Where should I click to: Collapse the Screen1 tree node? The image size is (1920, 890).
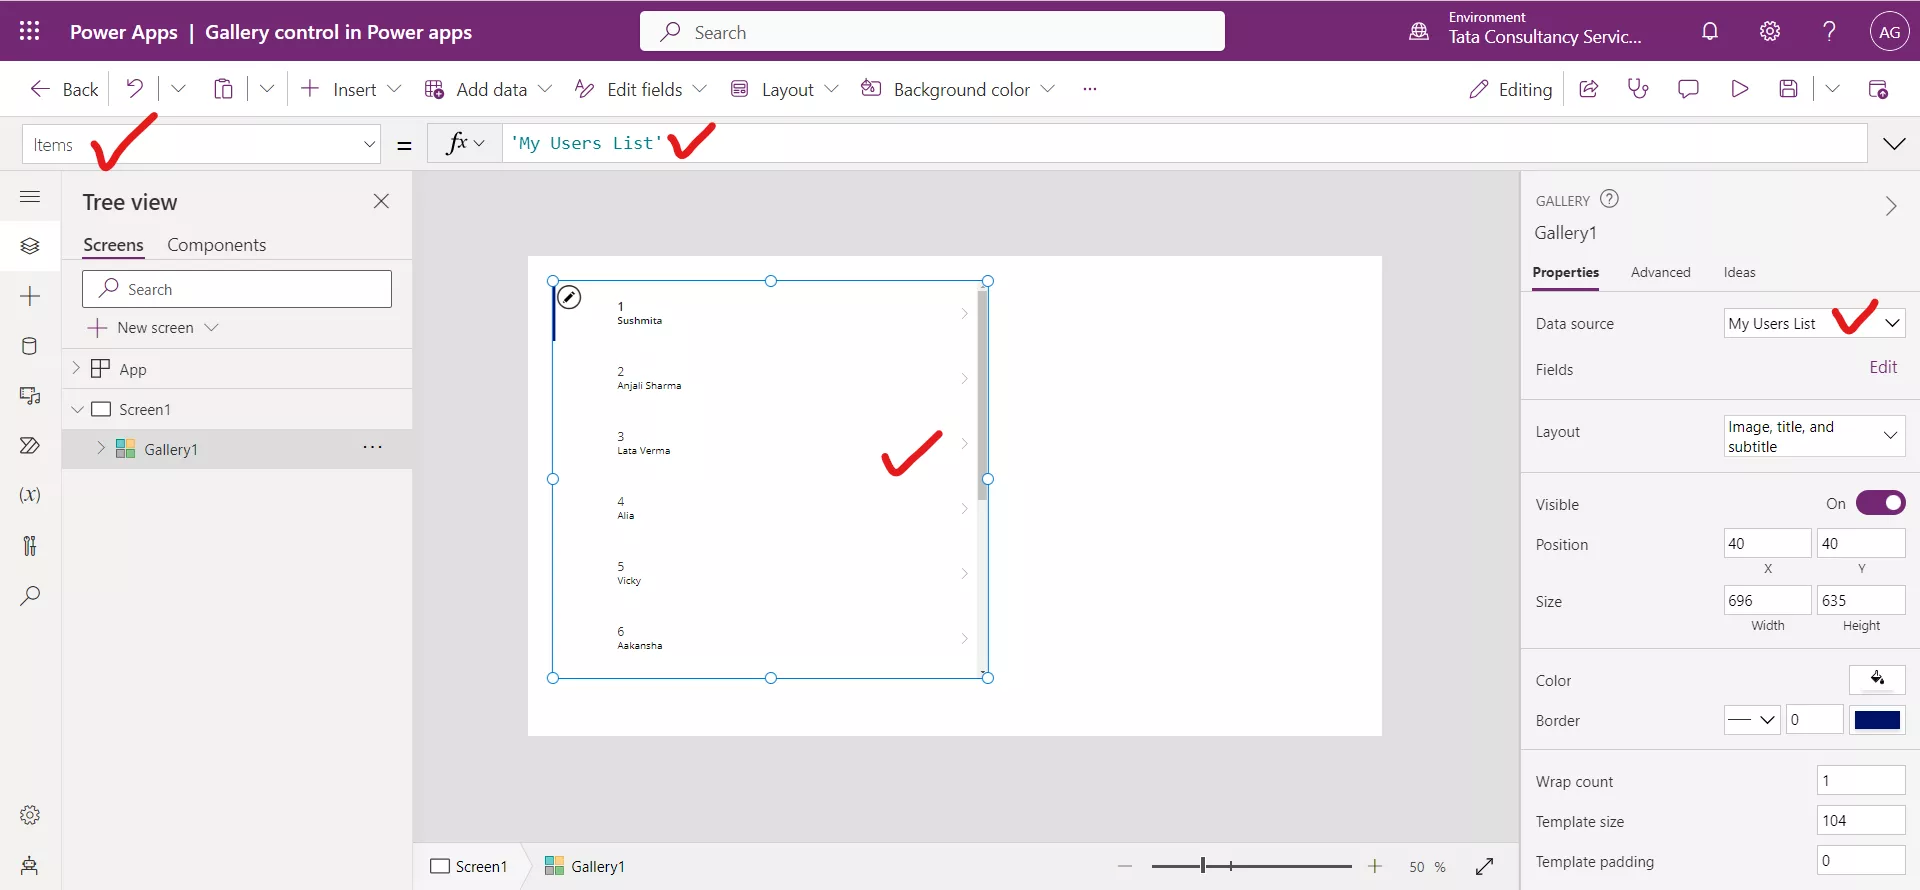point(77,409)
